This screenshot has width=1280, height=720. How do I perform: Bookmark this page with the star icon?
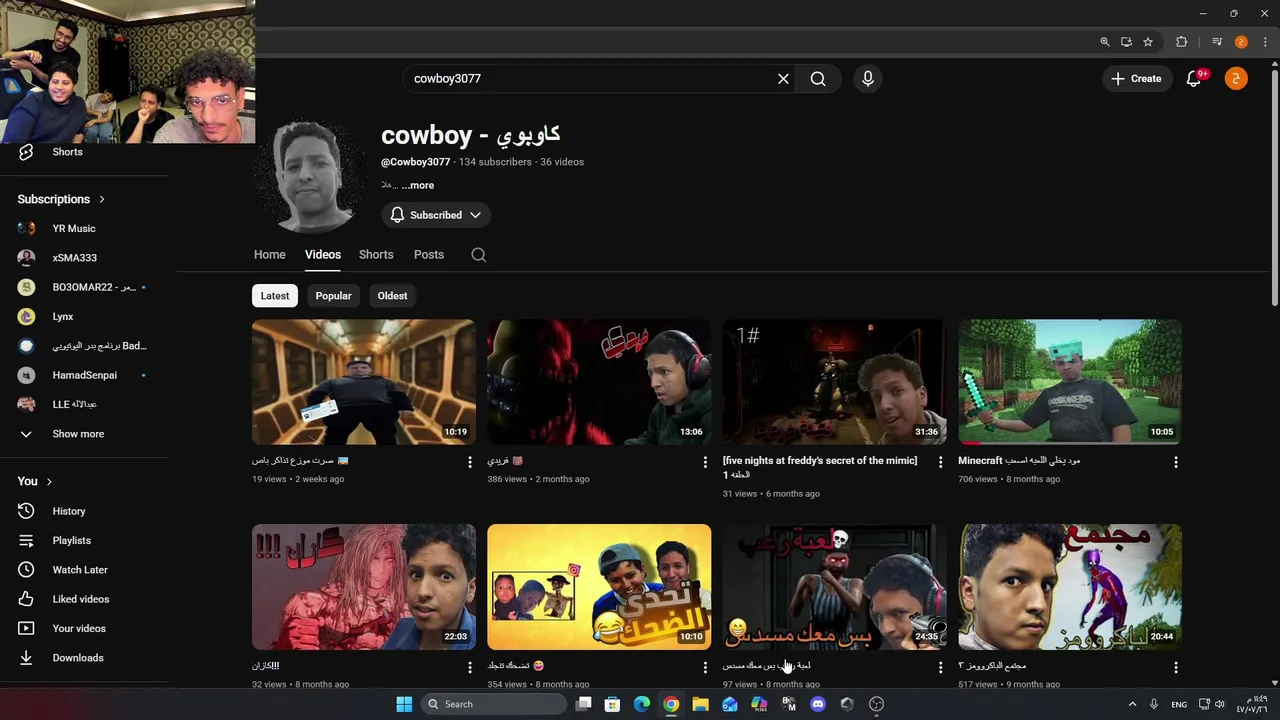click(x=1148, y=42)
